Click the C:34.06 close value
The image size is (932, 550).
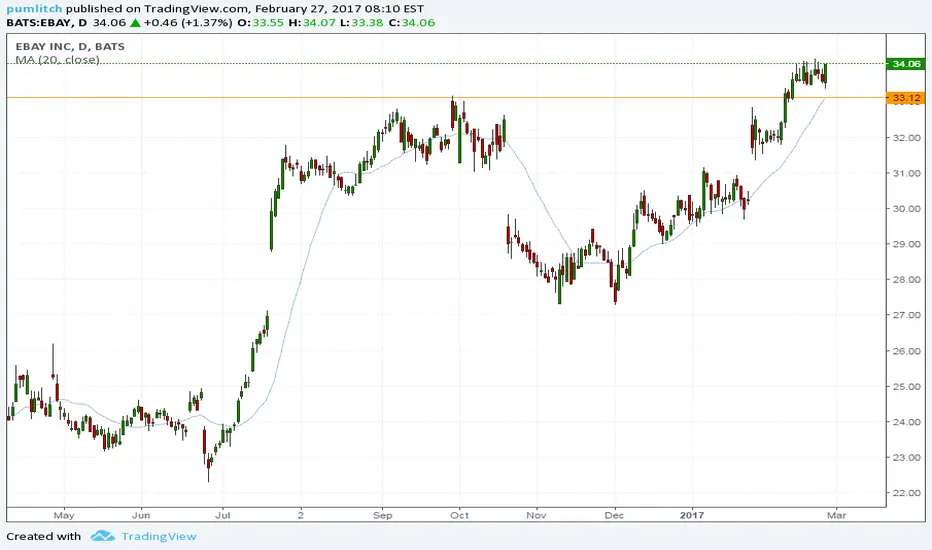pos(412,23)
